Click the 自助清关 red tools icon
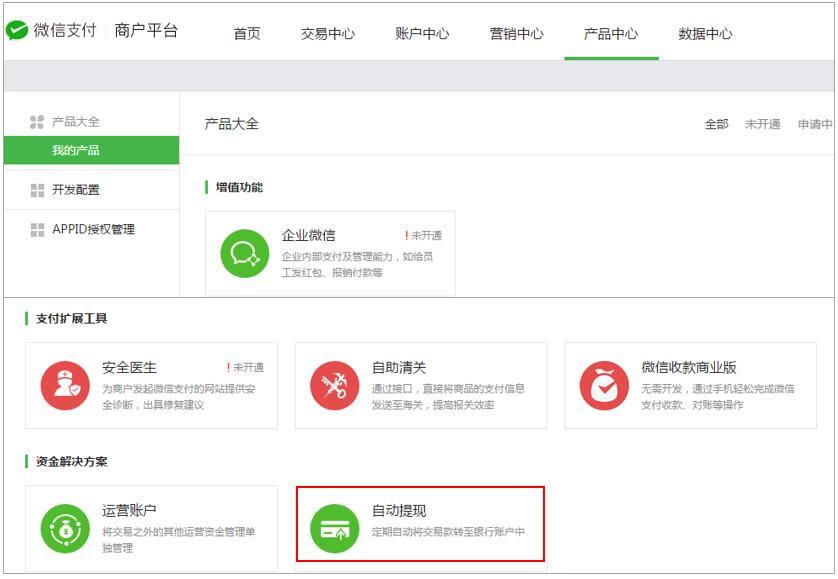Screen dimensions: 838x579 click(x=335, y=385)
